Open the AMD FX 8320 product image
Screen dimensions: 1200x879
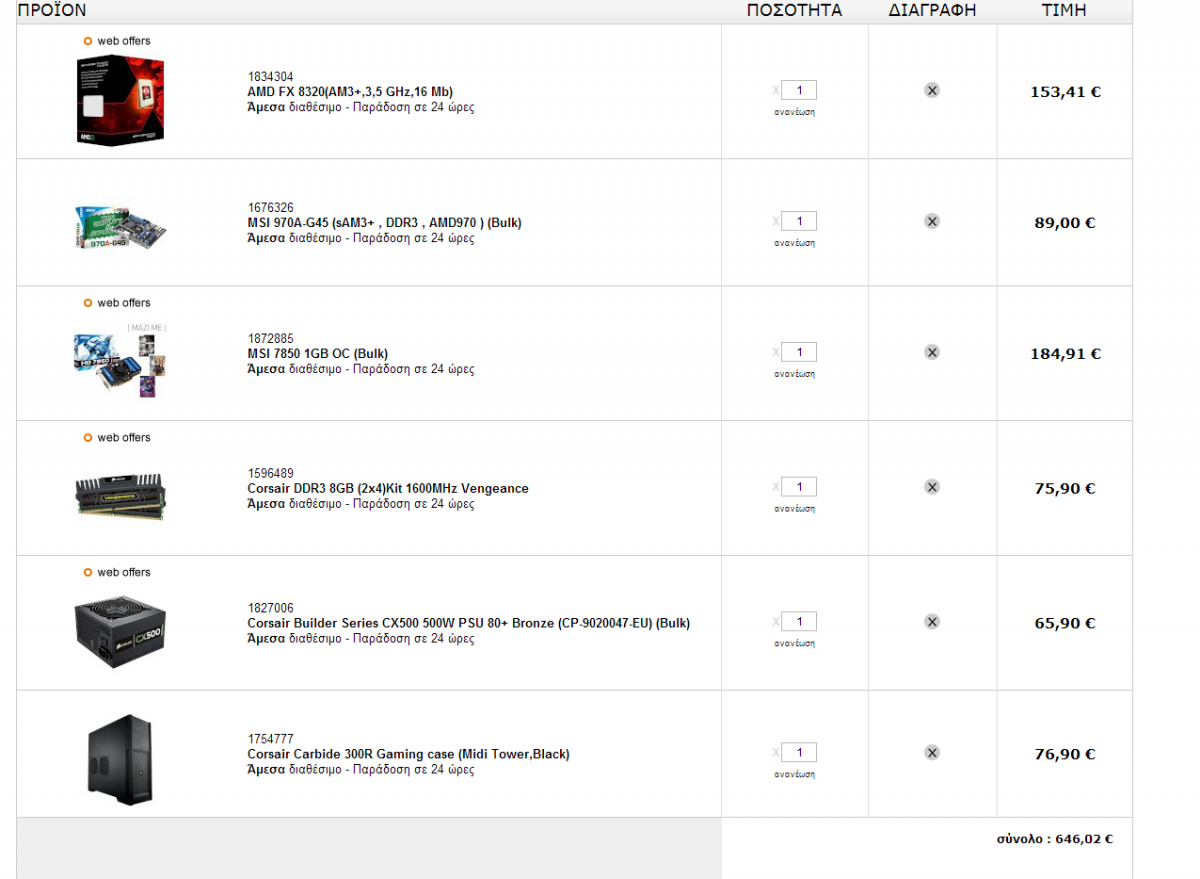[x=120, y=100]
